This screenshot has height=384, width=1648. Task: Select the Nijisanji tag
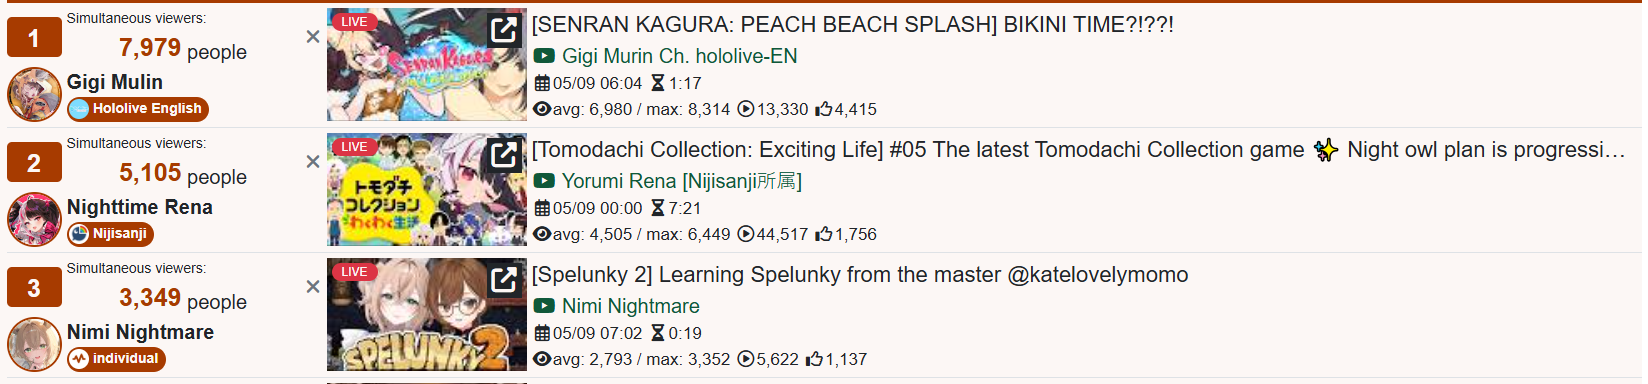110,234
